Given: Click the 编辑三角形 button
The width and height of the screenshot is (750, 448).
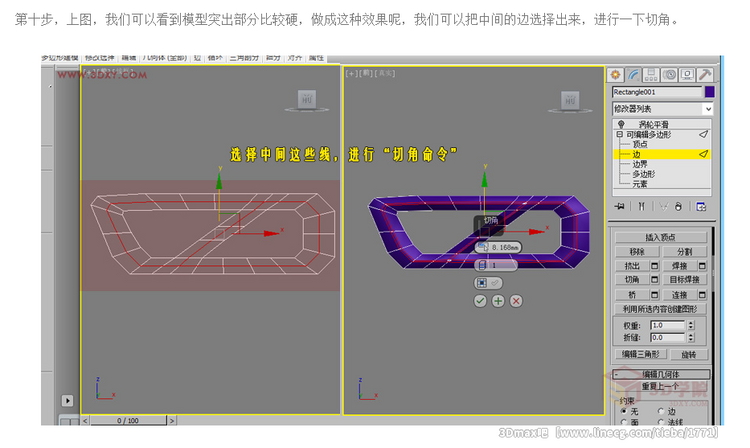Looking at the screenshot, I should tap(640, 354).
